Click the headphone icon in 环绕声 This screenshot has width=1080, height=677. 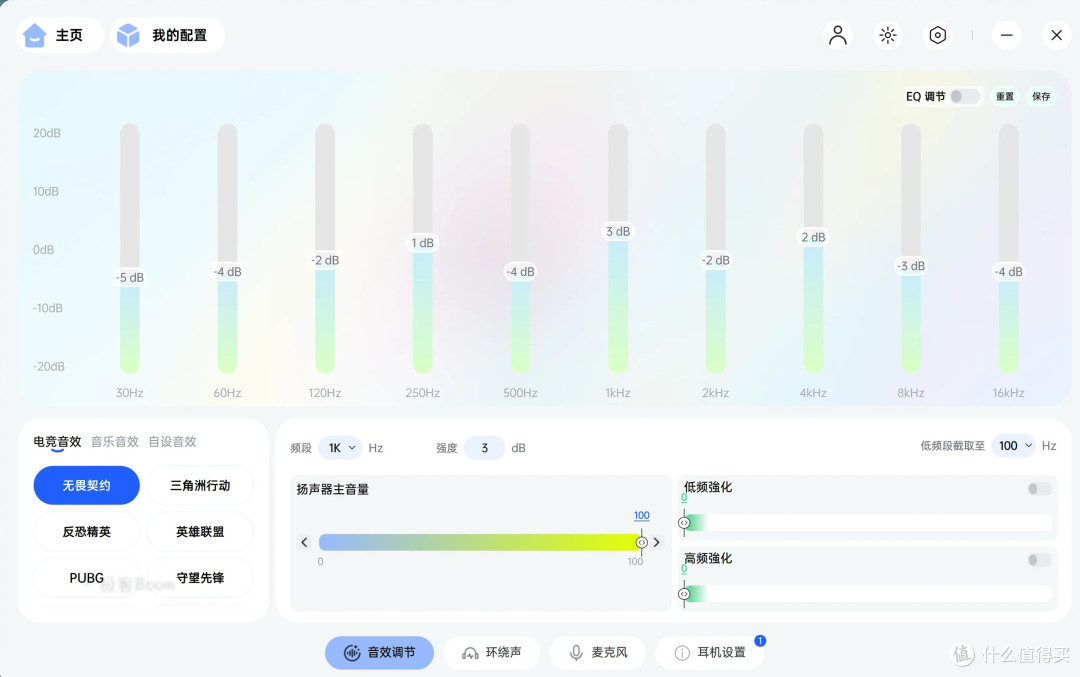click(x=470, y=653)
